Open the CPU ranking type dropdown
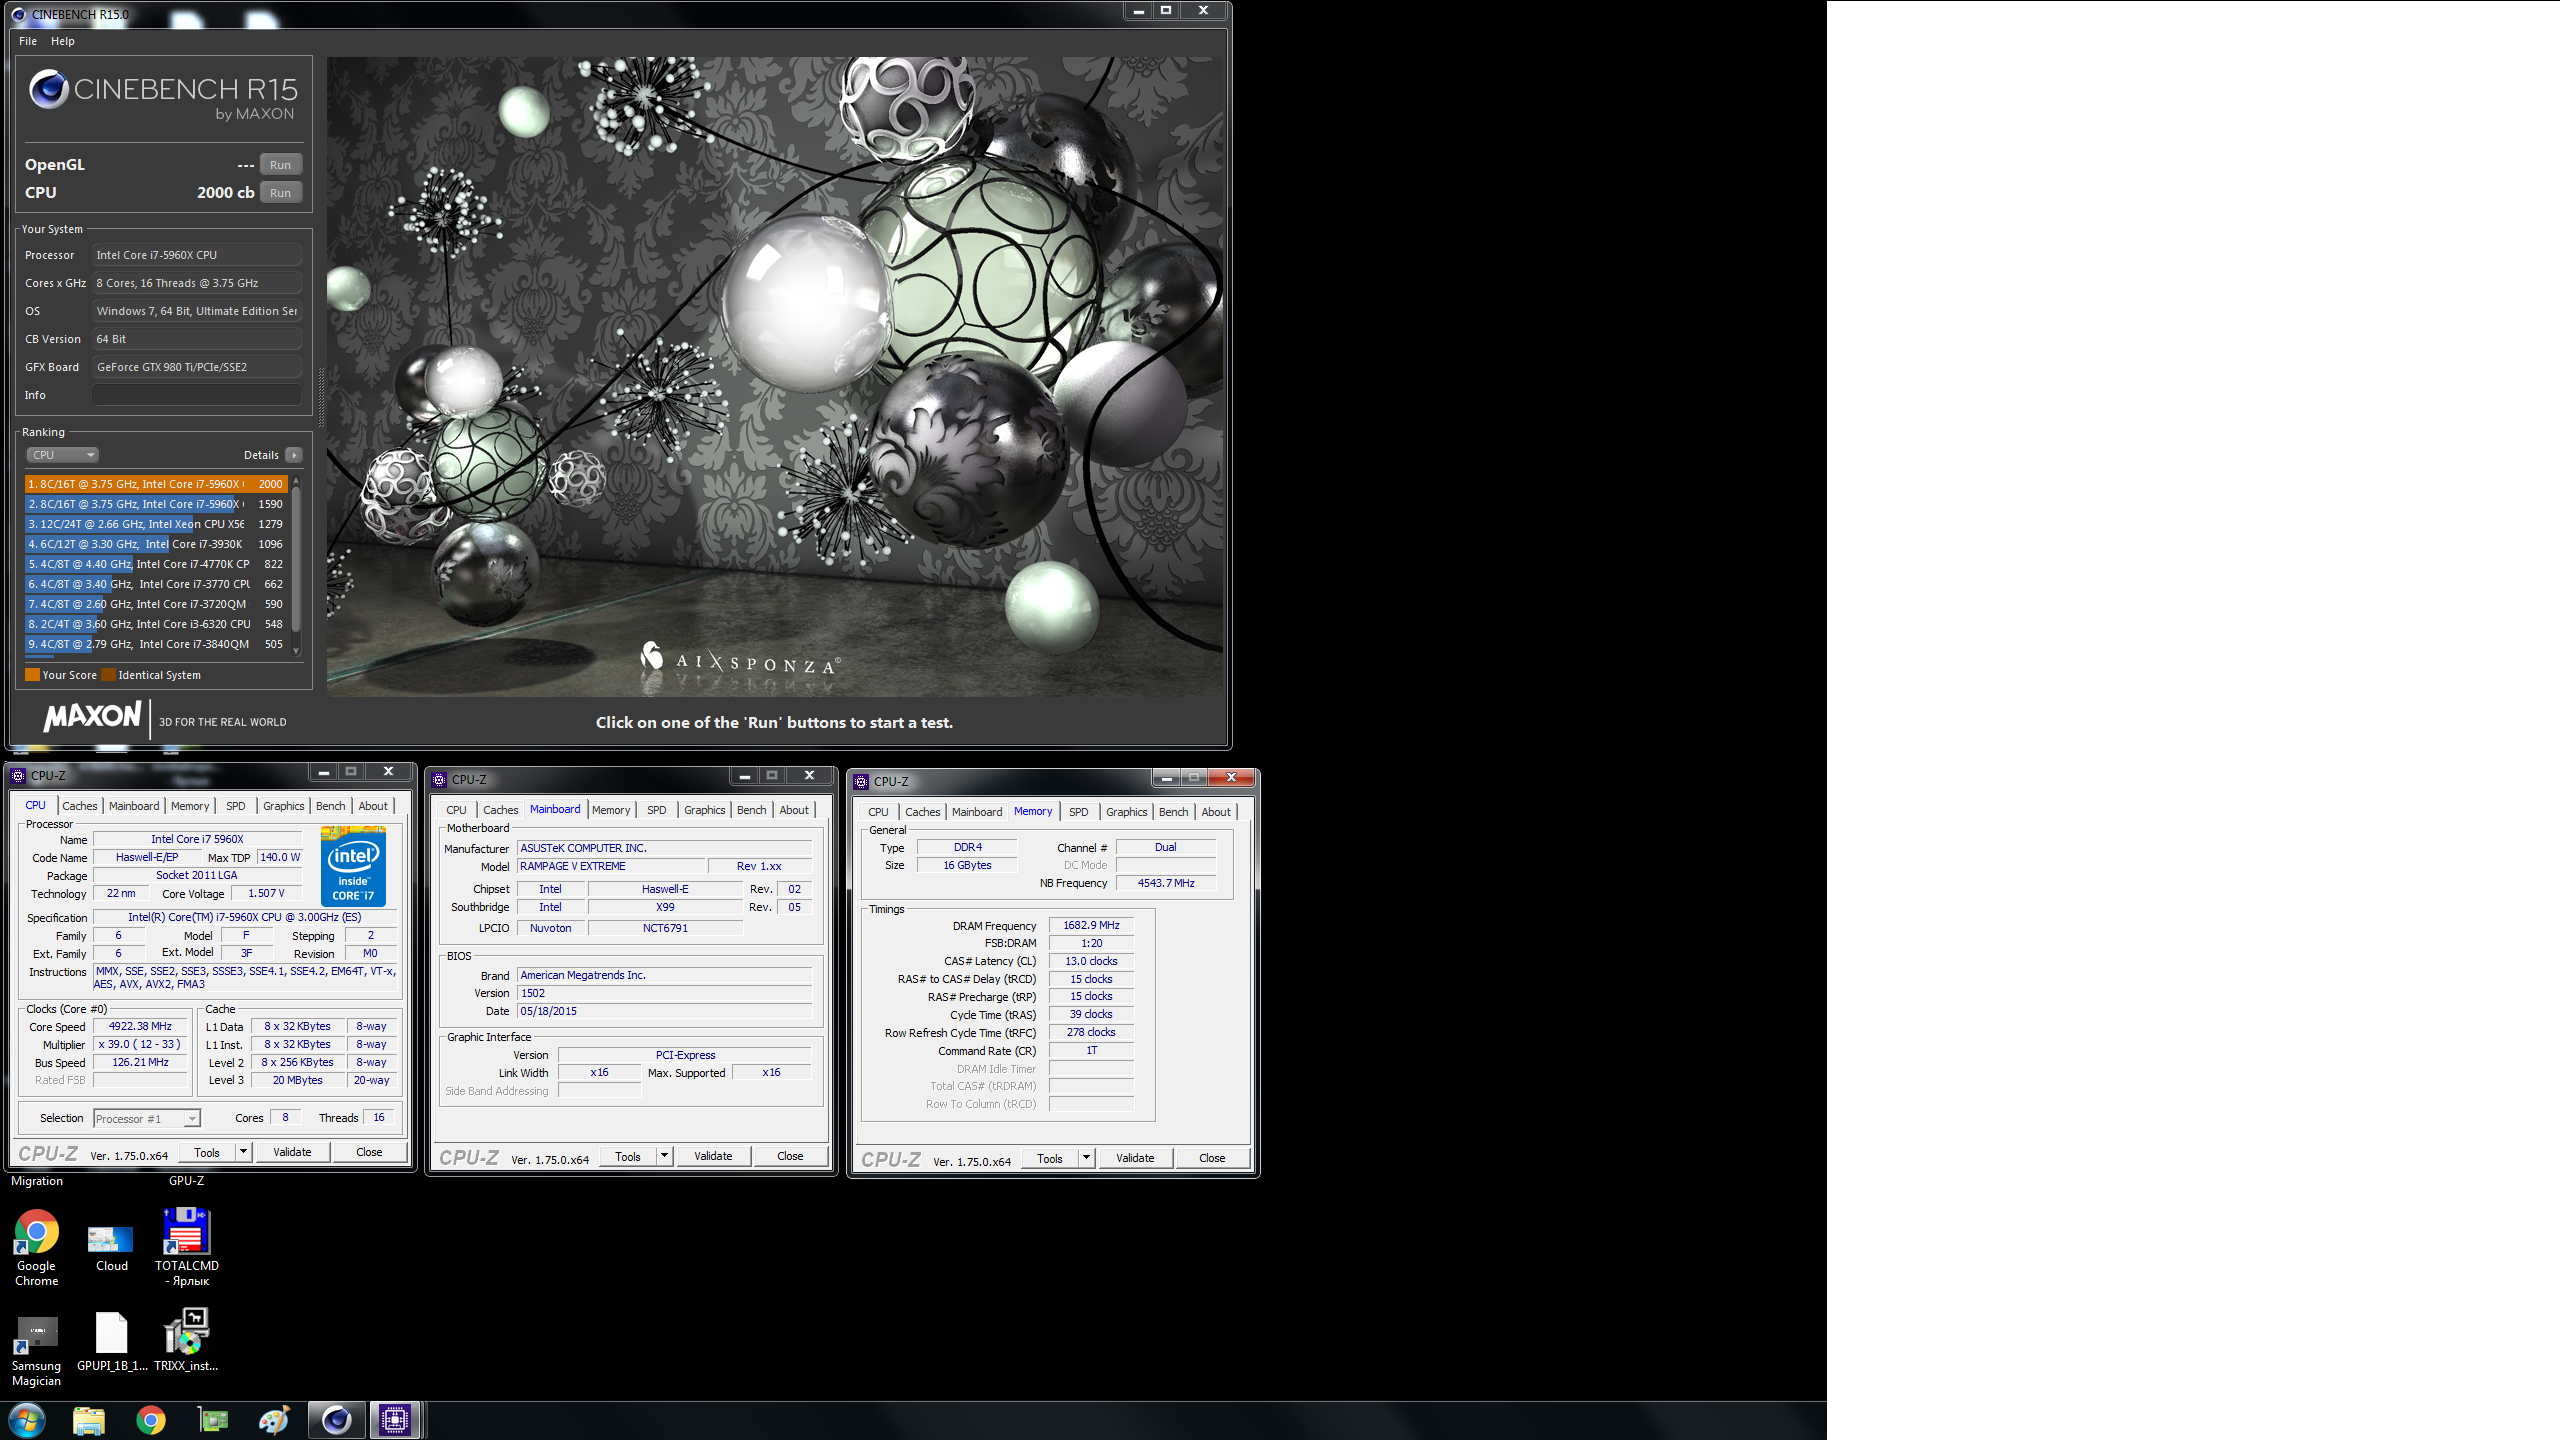Image resolution: width=2560 pixels, height=1440 pixels. click(62, 455)
